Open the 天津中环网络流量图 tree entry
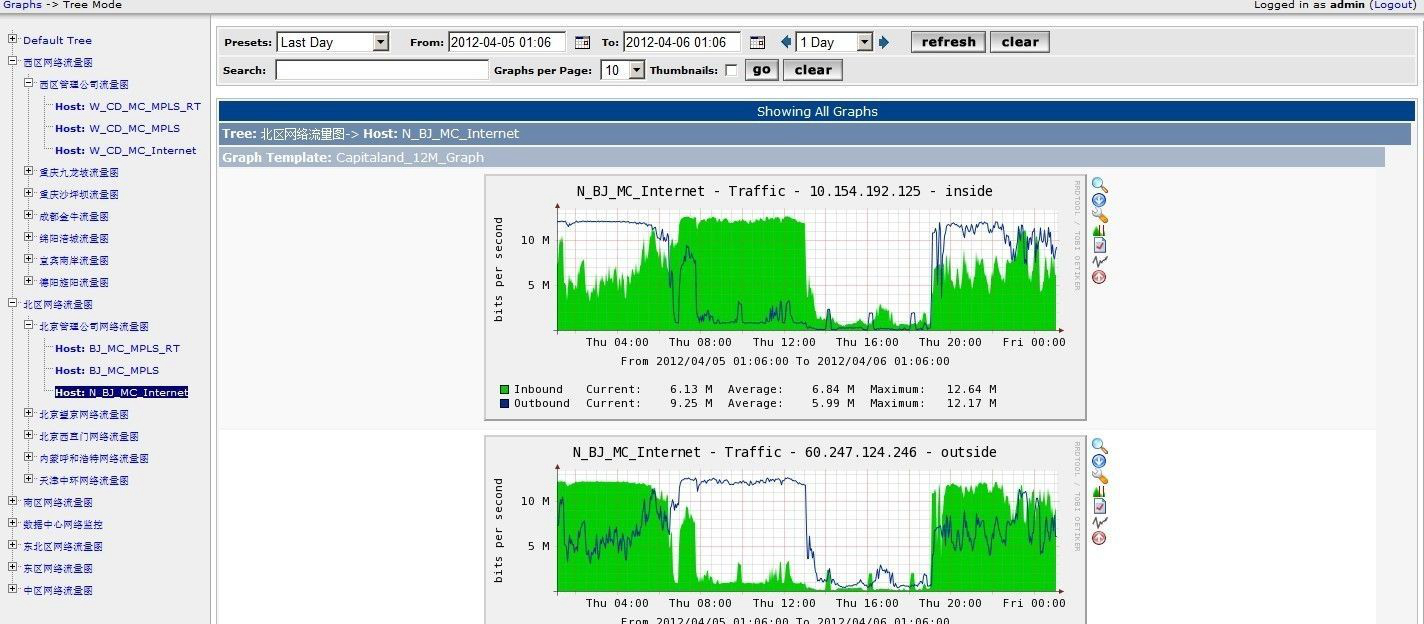This screenshot has width=1424, height=624. coord(84,480)
